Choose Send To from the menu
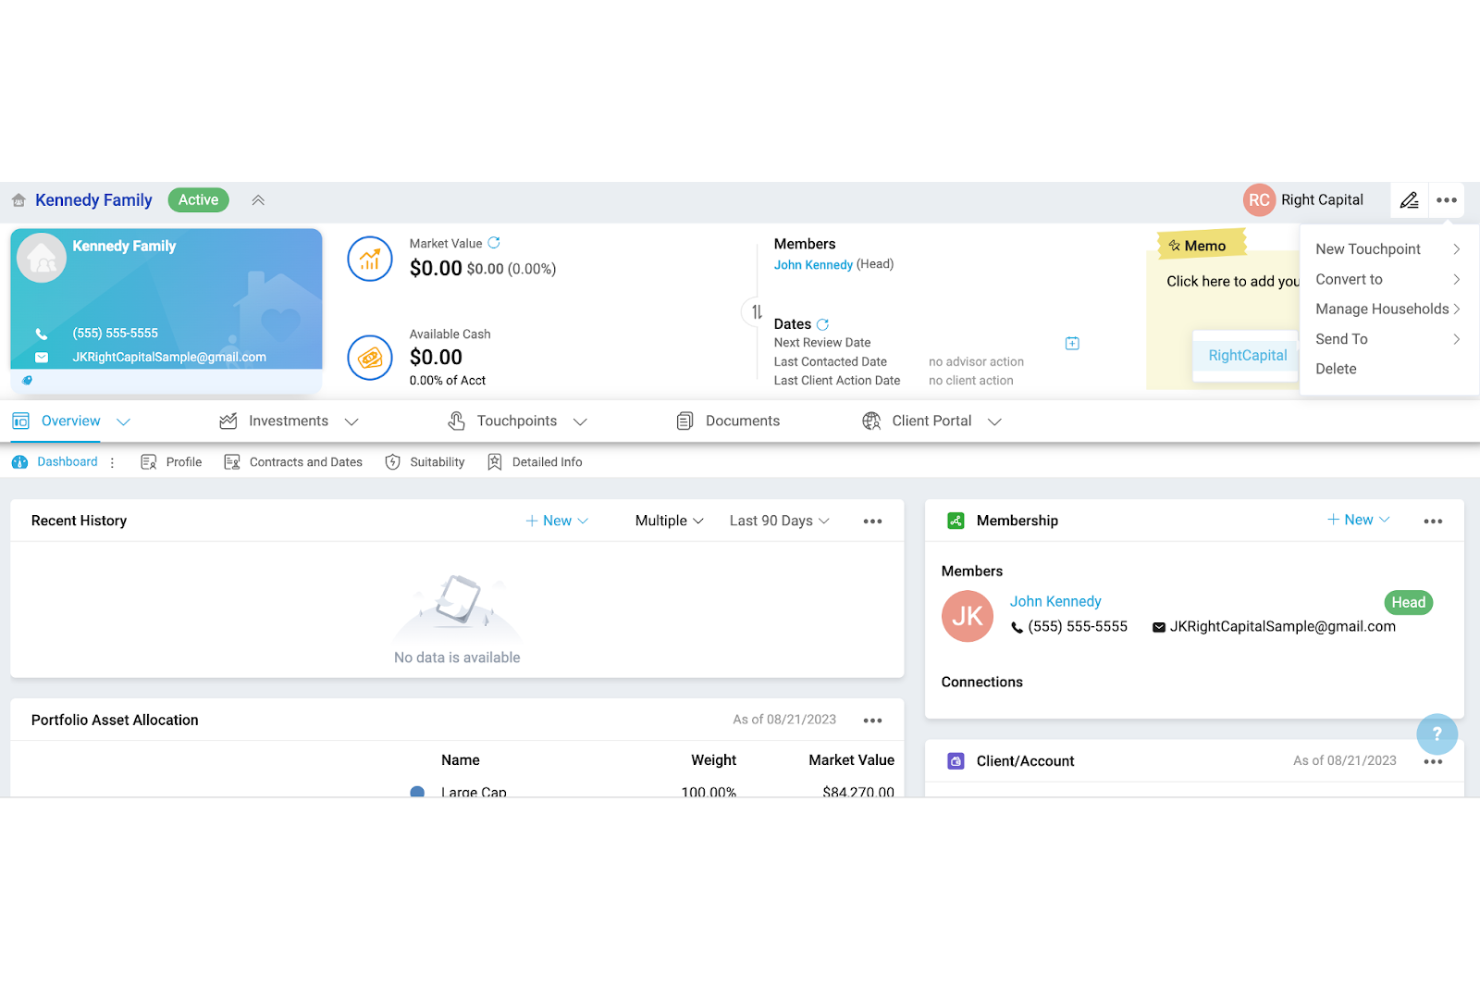The image size is (1480, 987). point(1388,339)
